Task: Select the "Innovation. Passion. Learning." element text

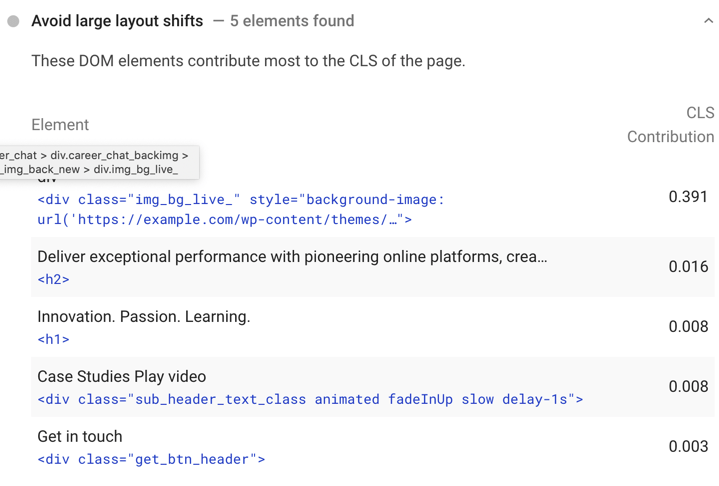Action: (144, 317)
